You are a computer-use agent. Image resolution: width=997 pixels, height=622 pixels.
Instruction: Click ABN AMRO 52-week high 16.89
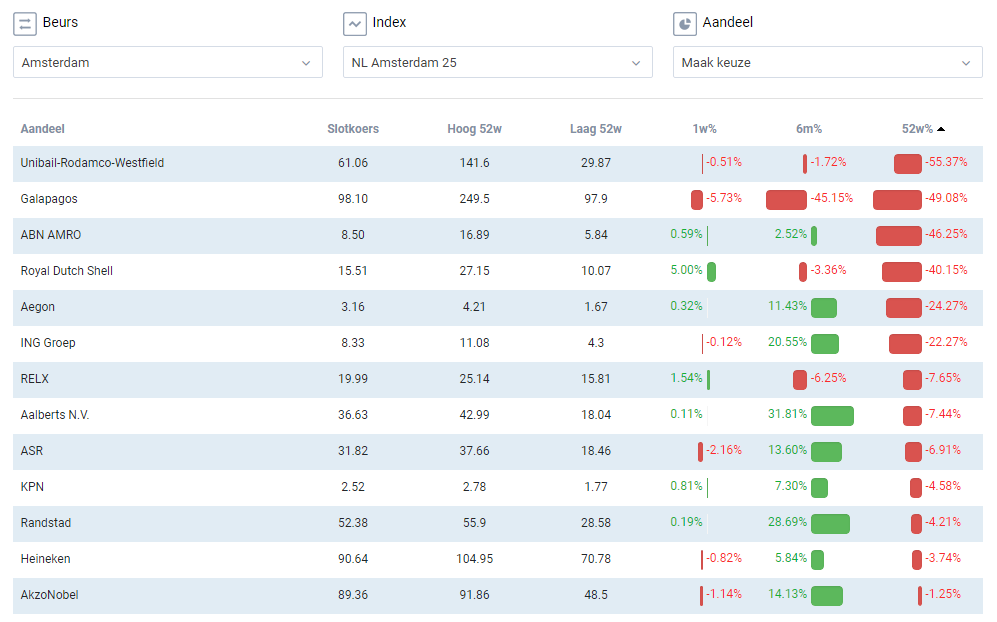(474, 235)
